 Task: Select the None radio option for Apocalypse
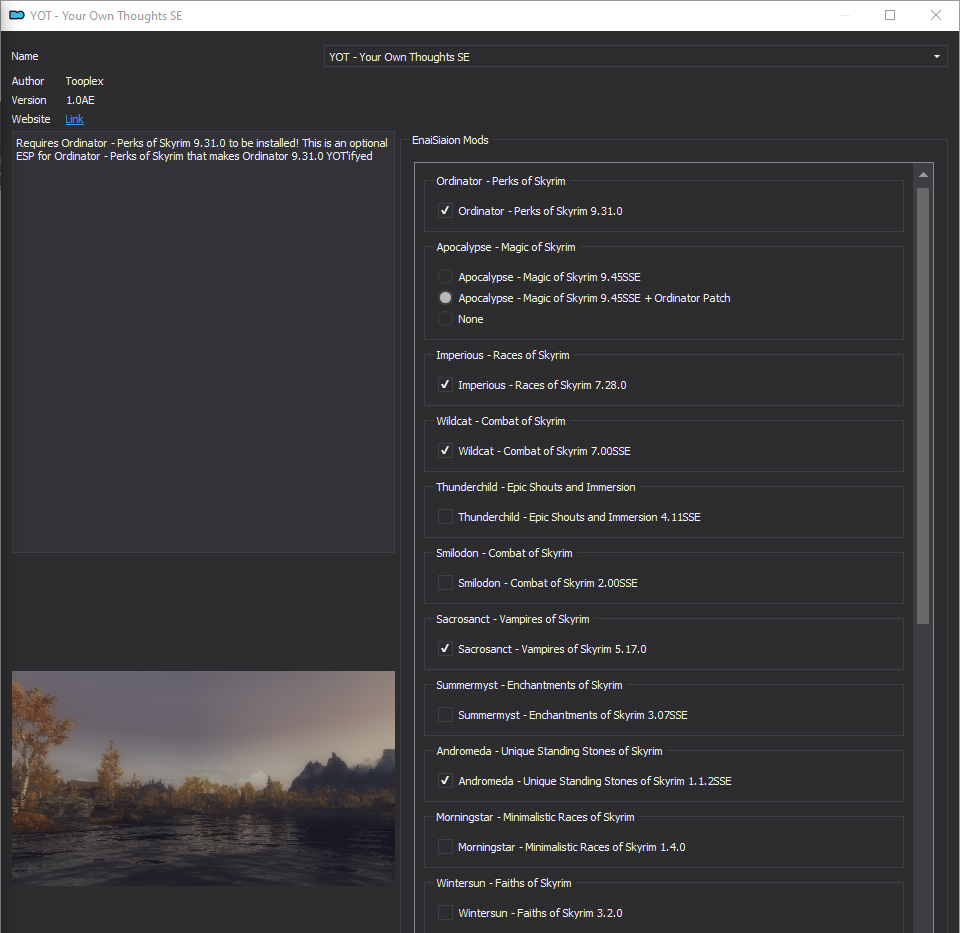click(445, 319)
